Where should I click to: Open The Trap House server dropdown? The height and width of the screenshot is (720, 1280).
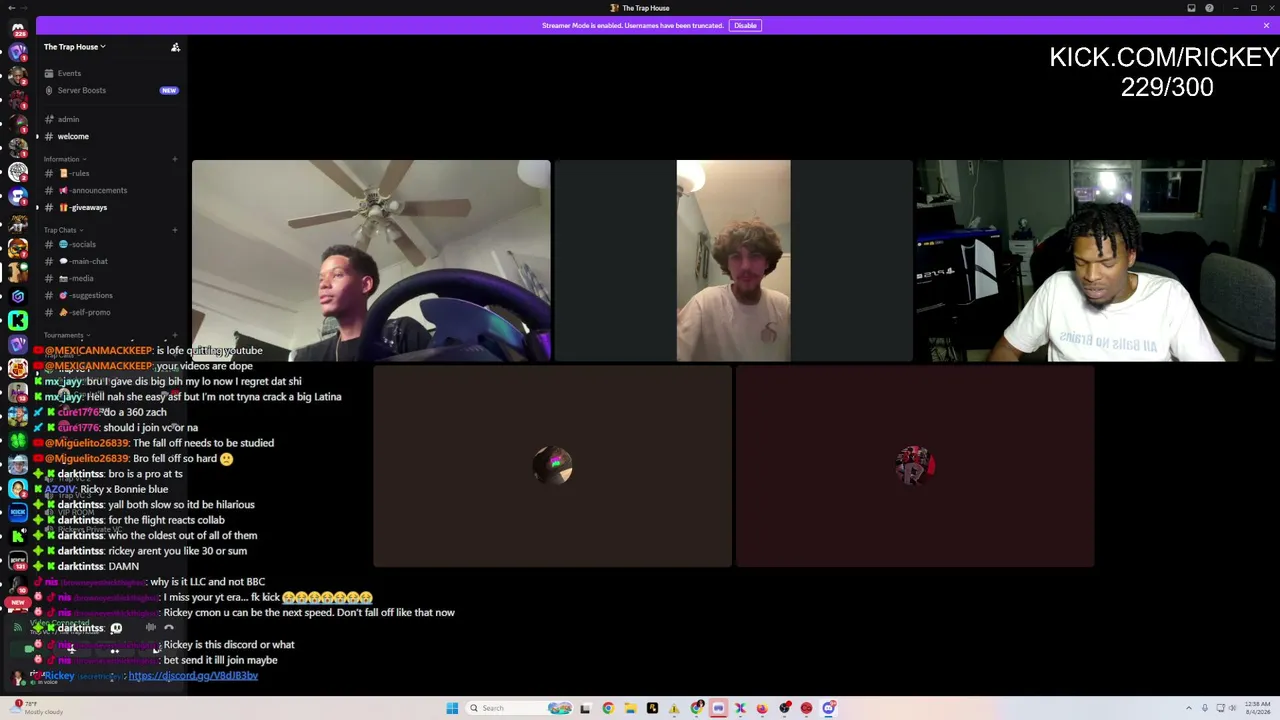tap(74, 47)
